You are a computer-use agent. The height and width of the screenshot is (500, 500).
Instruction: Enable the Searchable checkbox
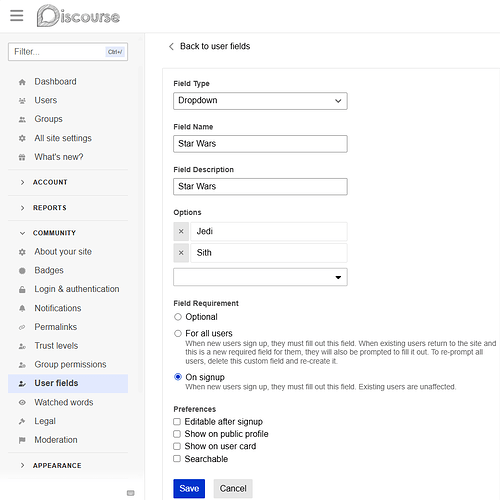(x=177, y=459)
